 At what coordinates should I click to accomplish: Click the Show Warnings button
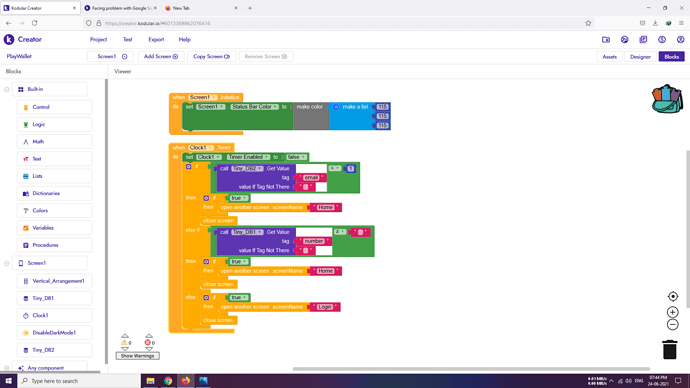click(137, 356)
